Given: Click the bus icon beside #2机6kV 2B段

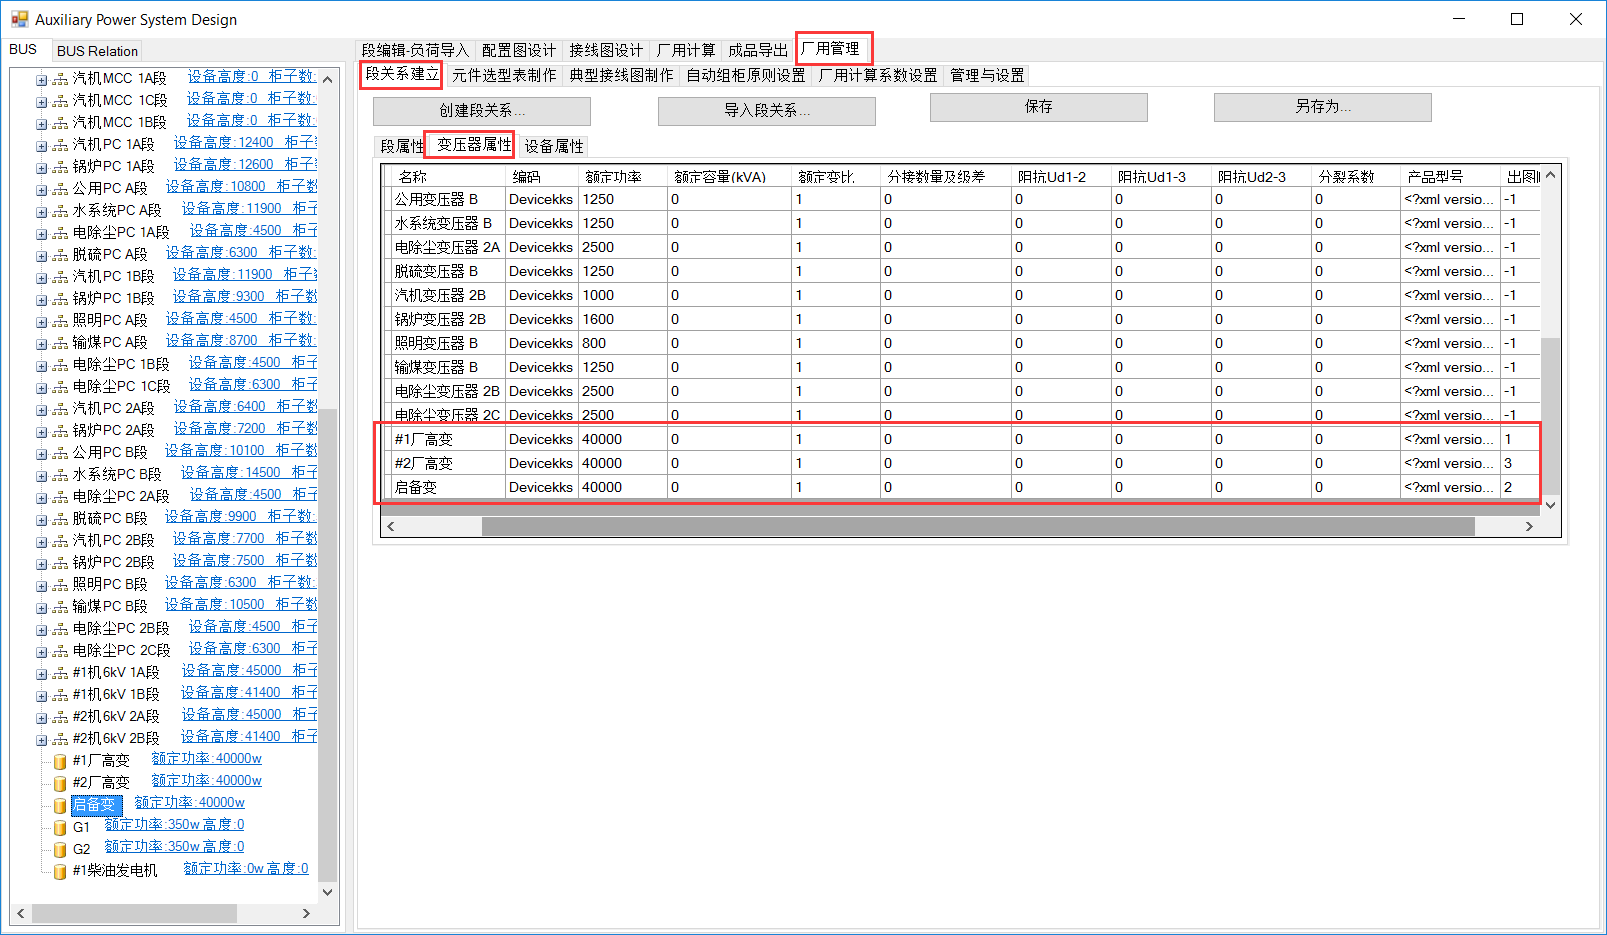Looking at the screenshot, I should [60, 739].
